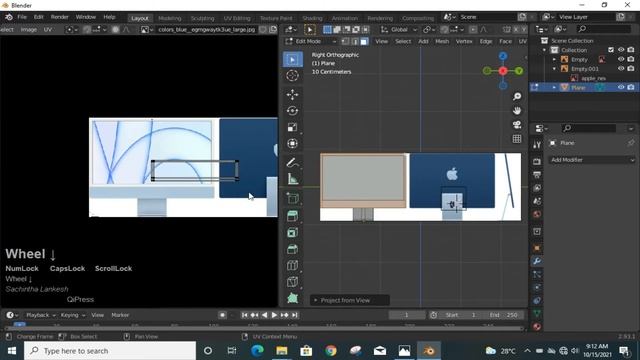This screenshot has width=640, height=360.
Task: Switch to the UV Editing workspace tab
Action: [x=237, y=18]
